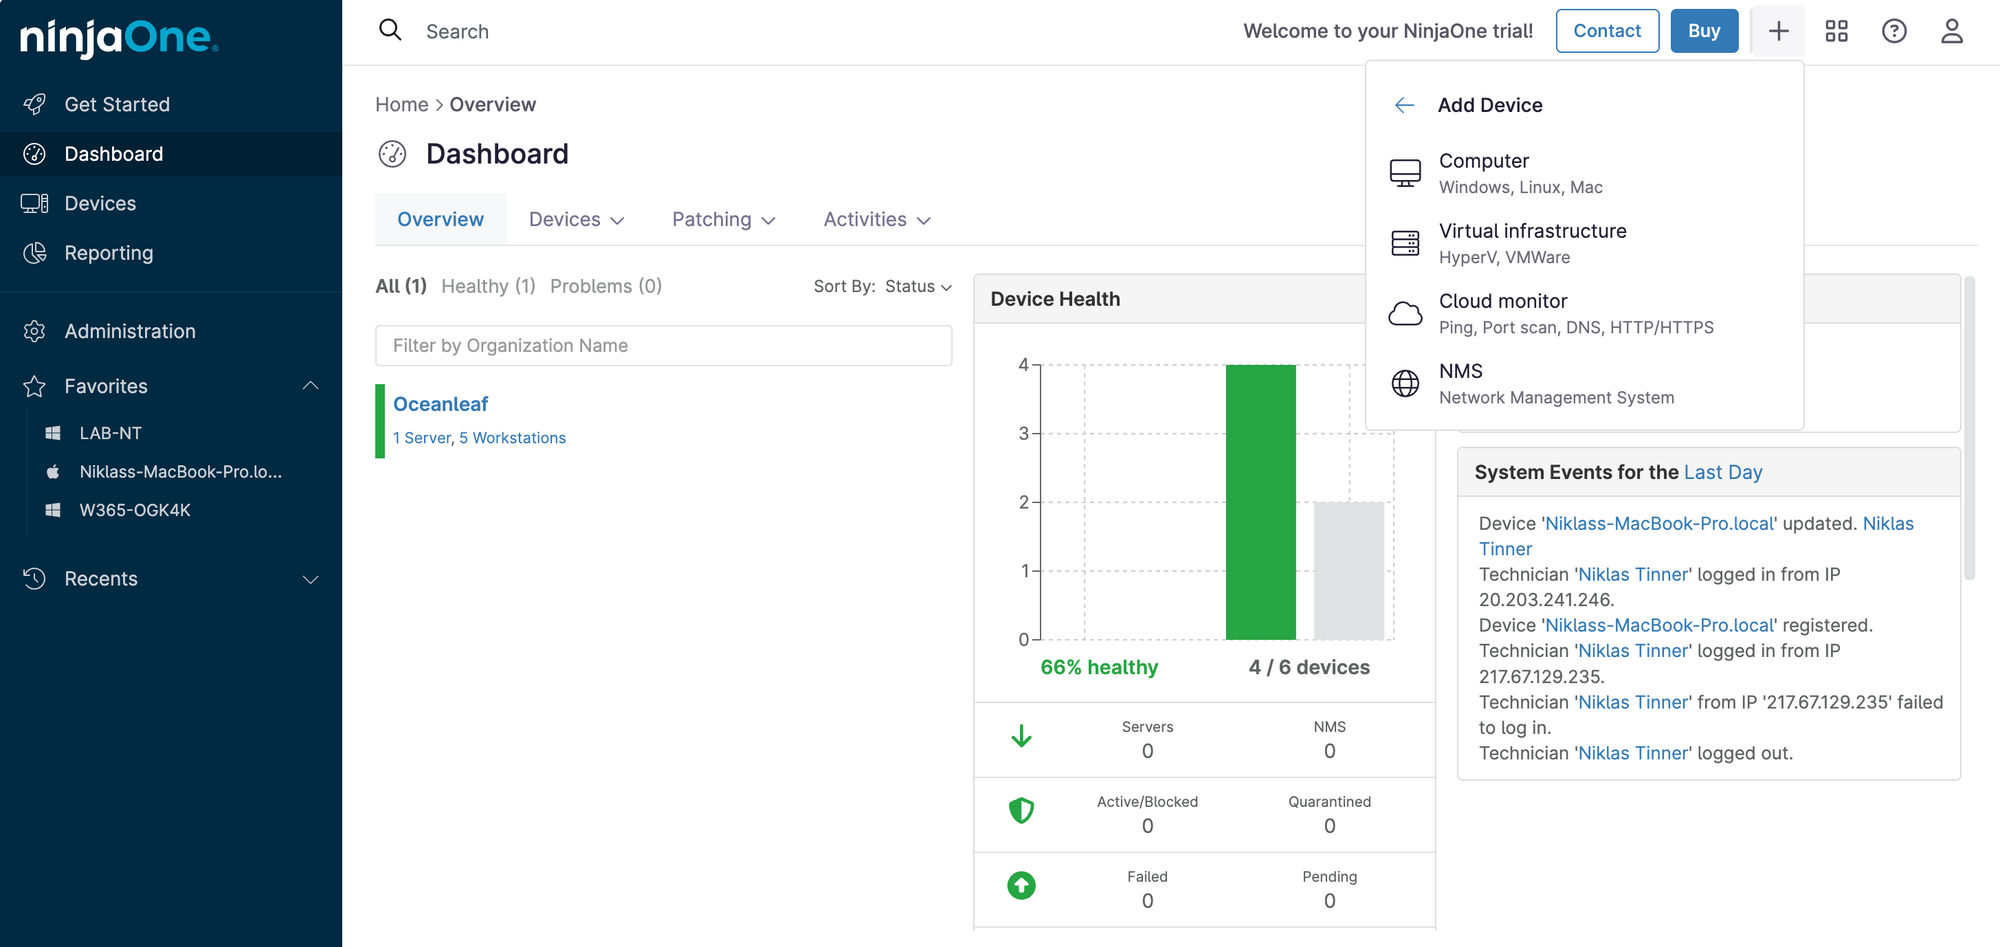Go to Home breadcrumb
The image size is (2000, 947).
click(401, 104)
